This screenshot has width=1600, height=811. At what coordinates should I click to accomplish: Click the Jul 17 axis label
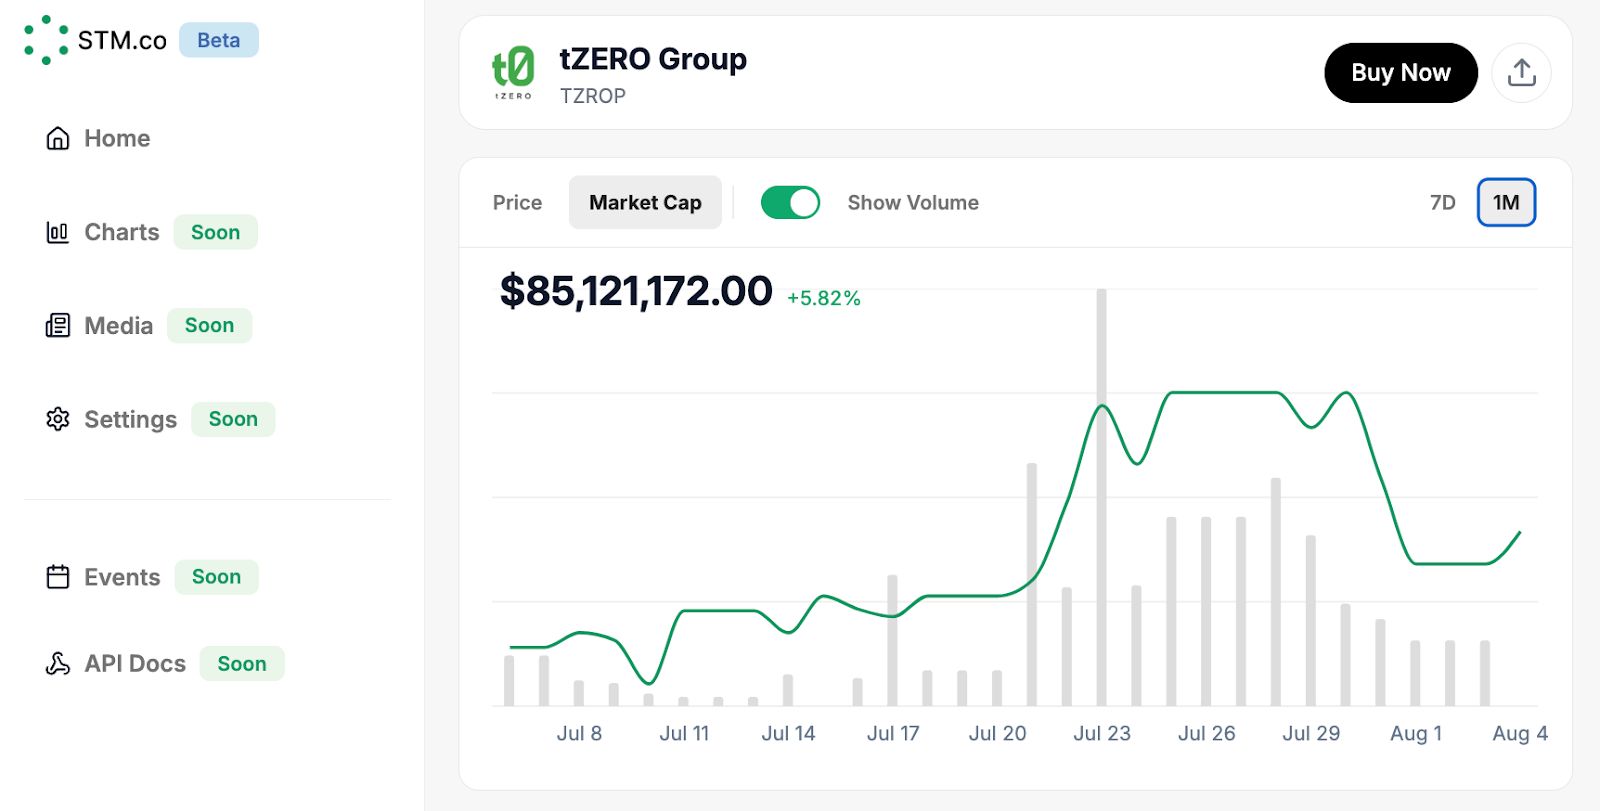point(893,733)
